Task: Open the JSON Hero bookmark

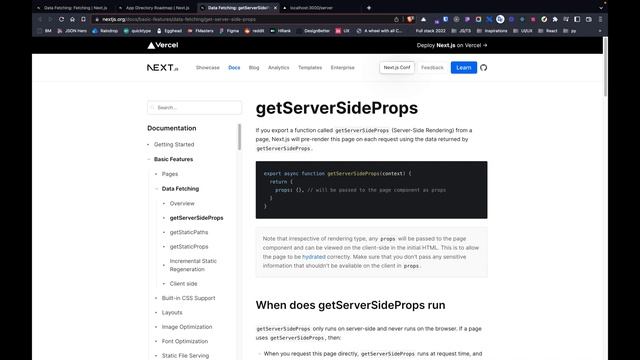Action: (x=72, y=31)
